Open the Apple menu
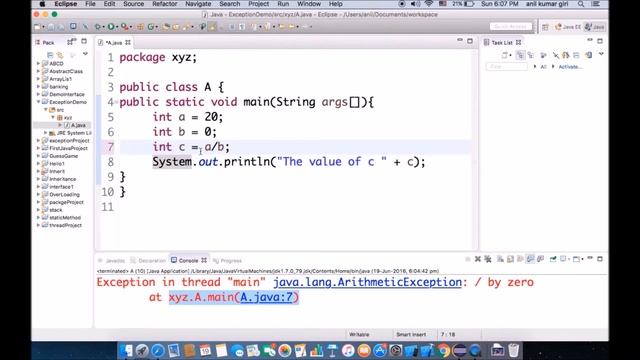 coord(42,4)
